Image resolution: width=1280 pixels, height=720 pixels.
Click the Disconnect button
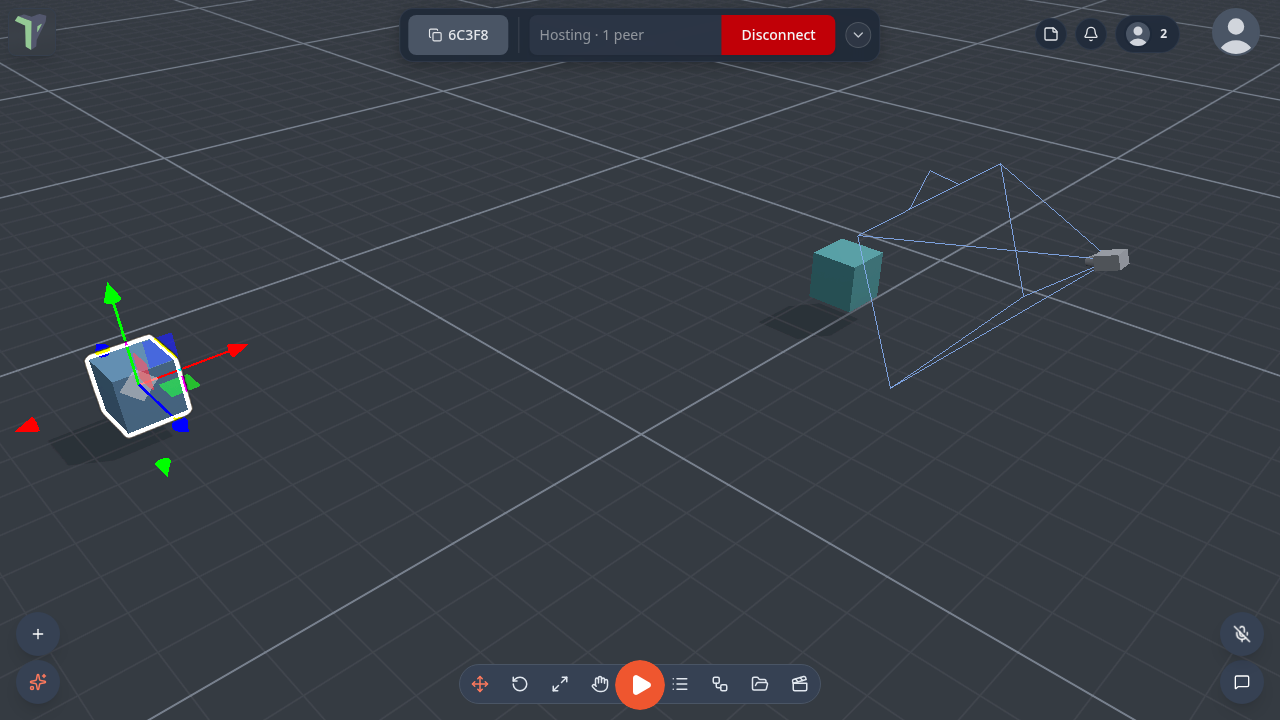tap(778, 35)
